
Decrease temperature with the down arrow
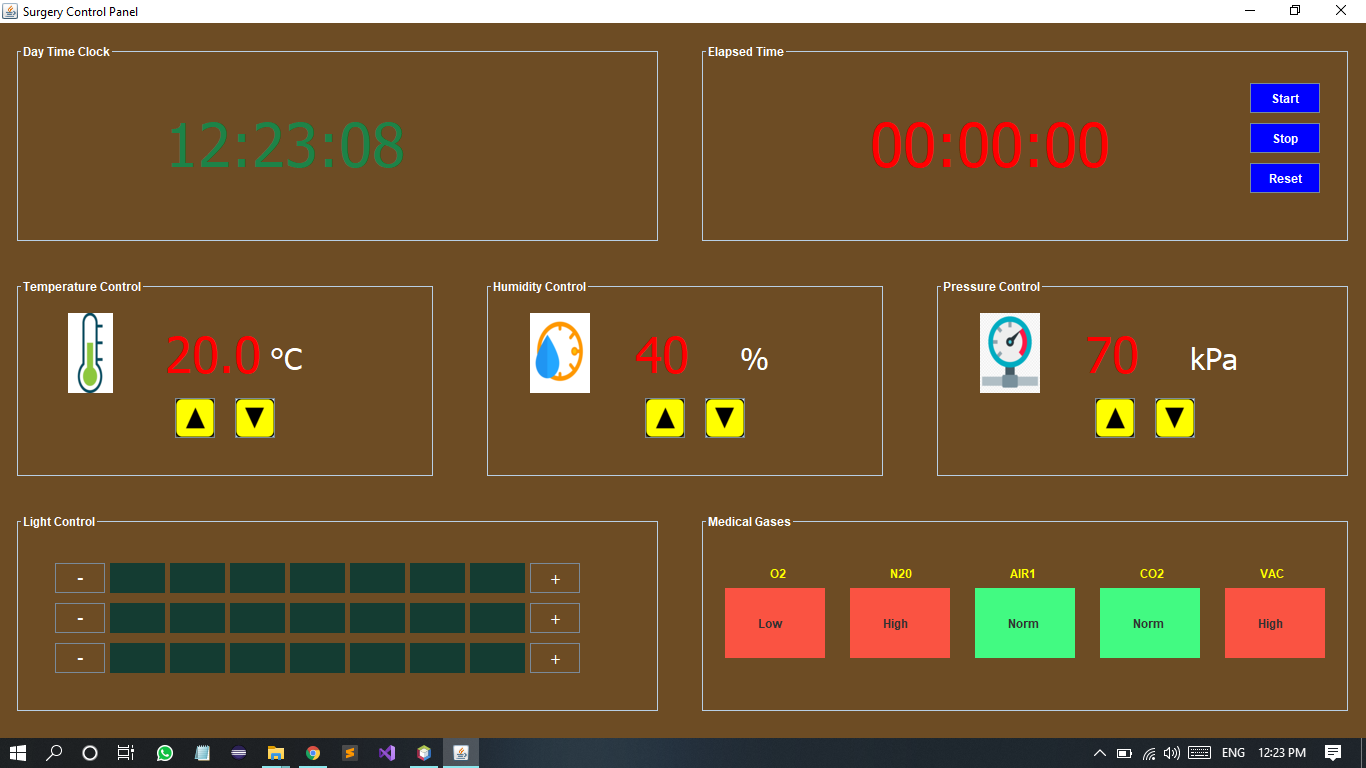click(255, 418)
